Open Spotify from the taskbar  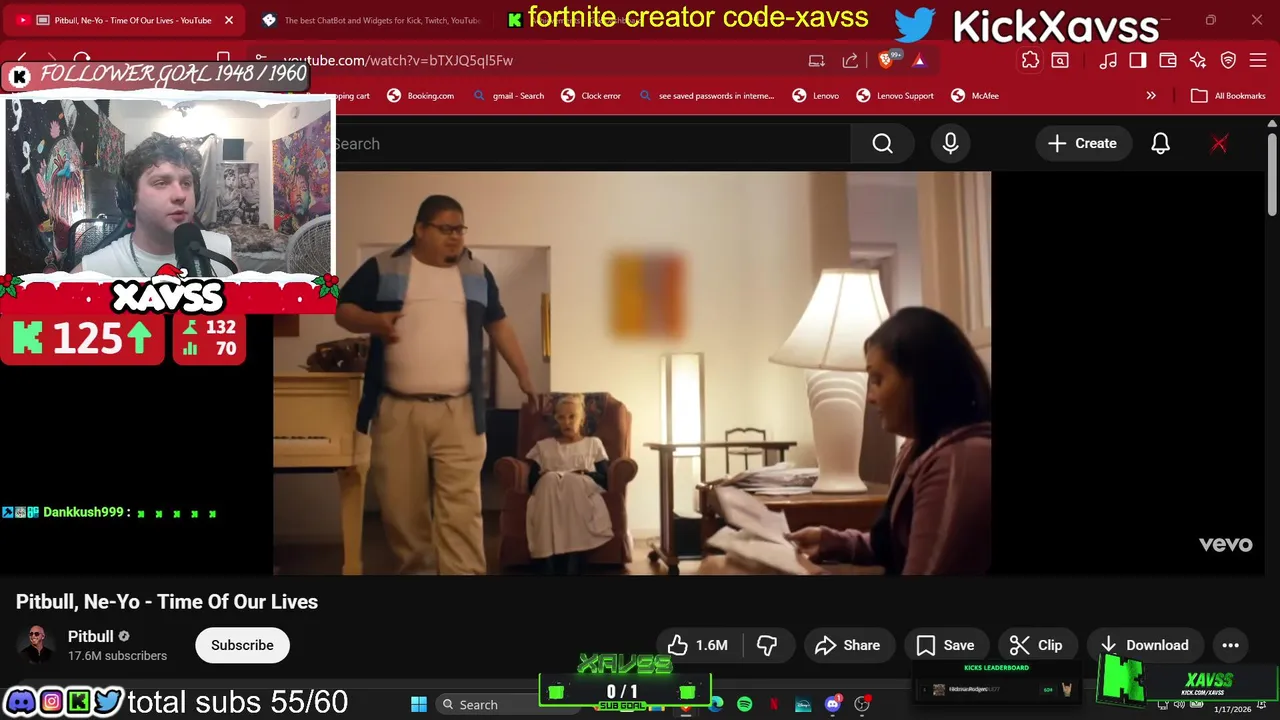click(x=744, y=704)
